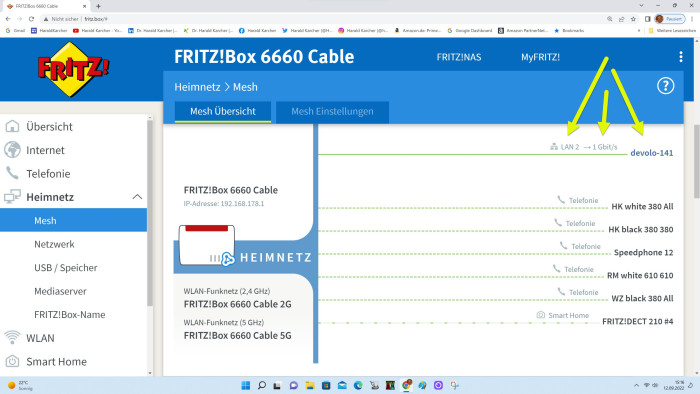Open the help question mark icon
Image resolution: width=700 pixels, height=394 pixels.
point(665,86)
